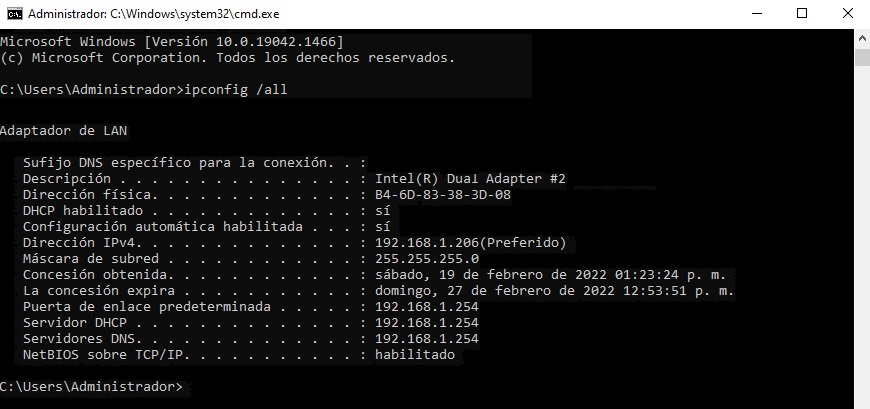The width and height of the screenshot is (870, 409).
Task: Click the Servidores DNS address value
Action: pos(427,339)
